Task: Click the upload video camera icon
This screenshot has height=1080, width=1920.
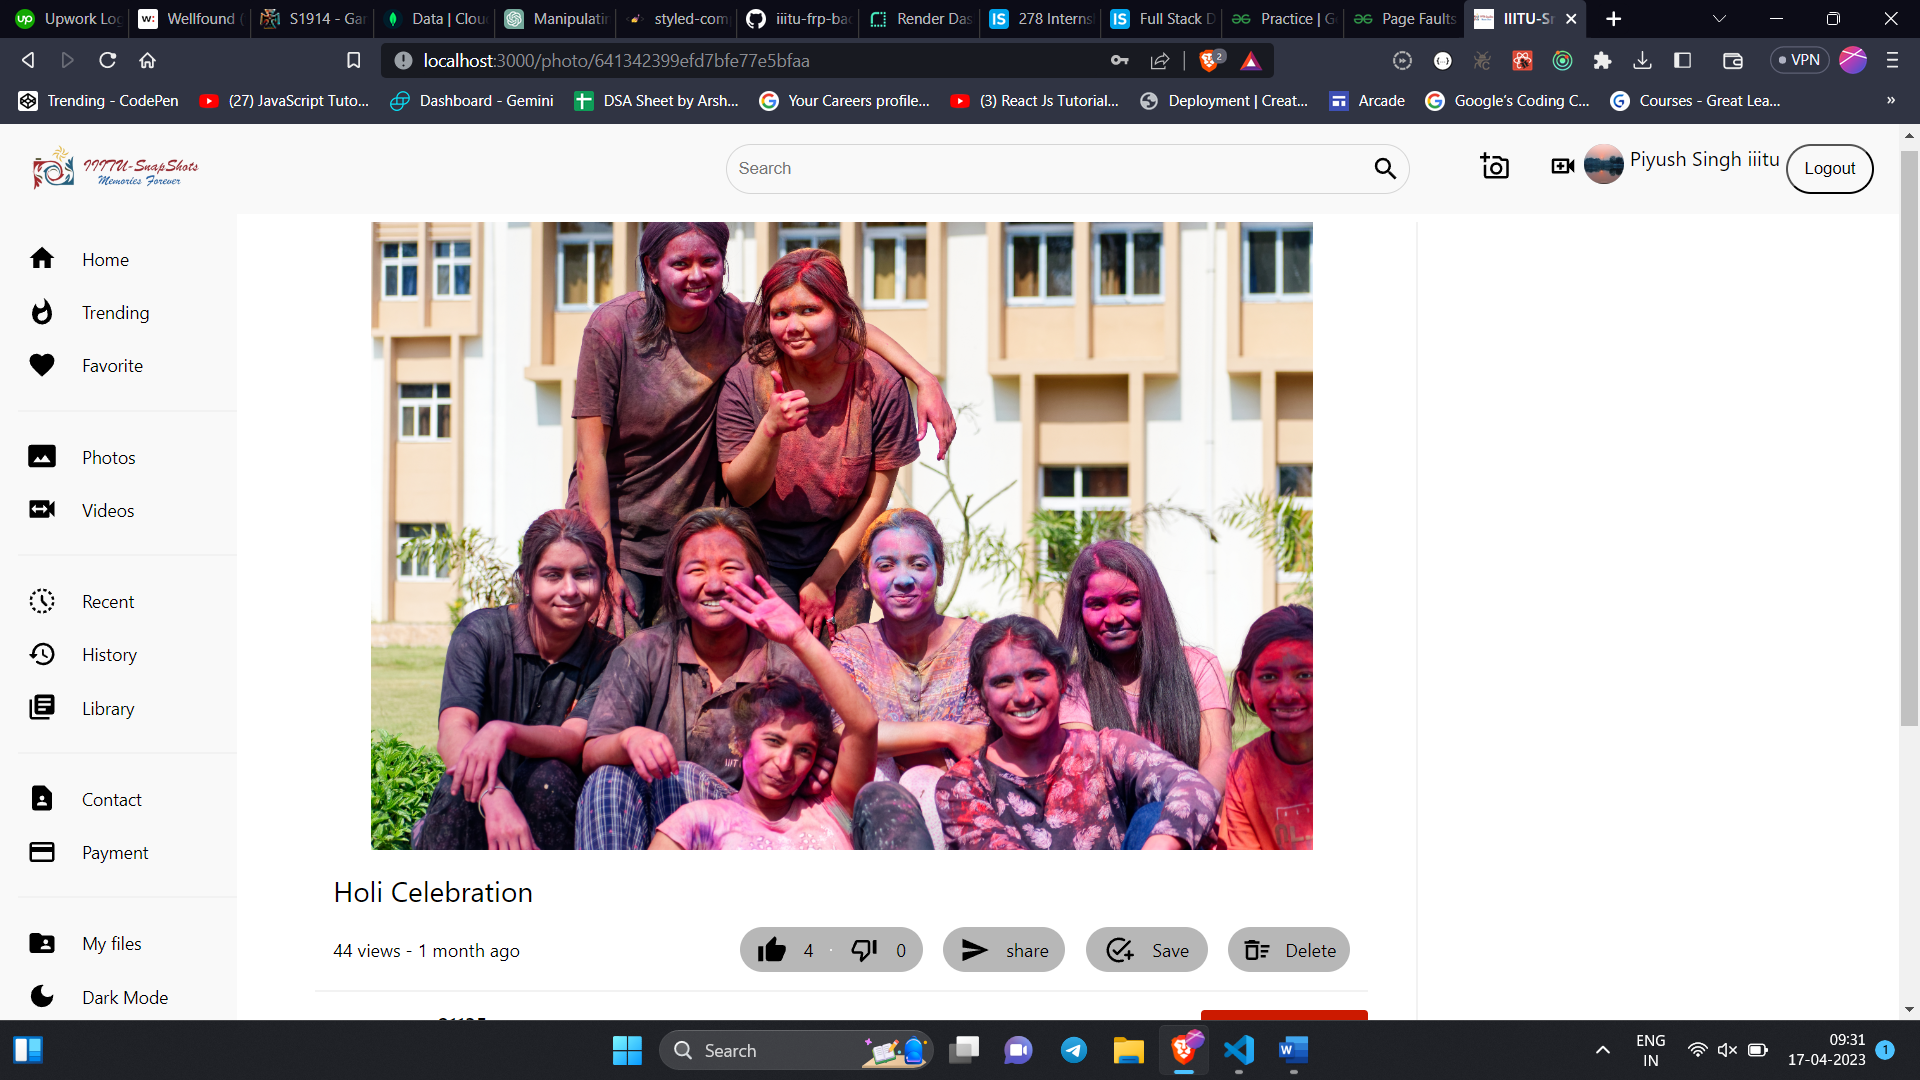Action: point(1562,167)
